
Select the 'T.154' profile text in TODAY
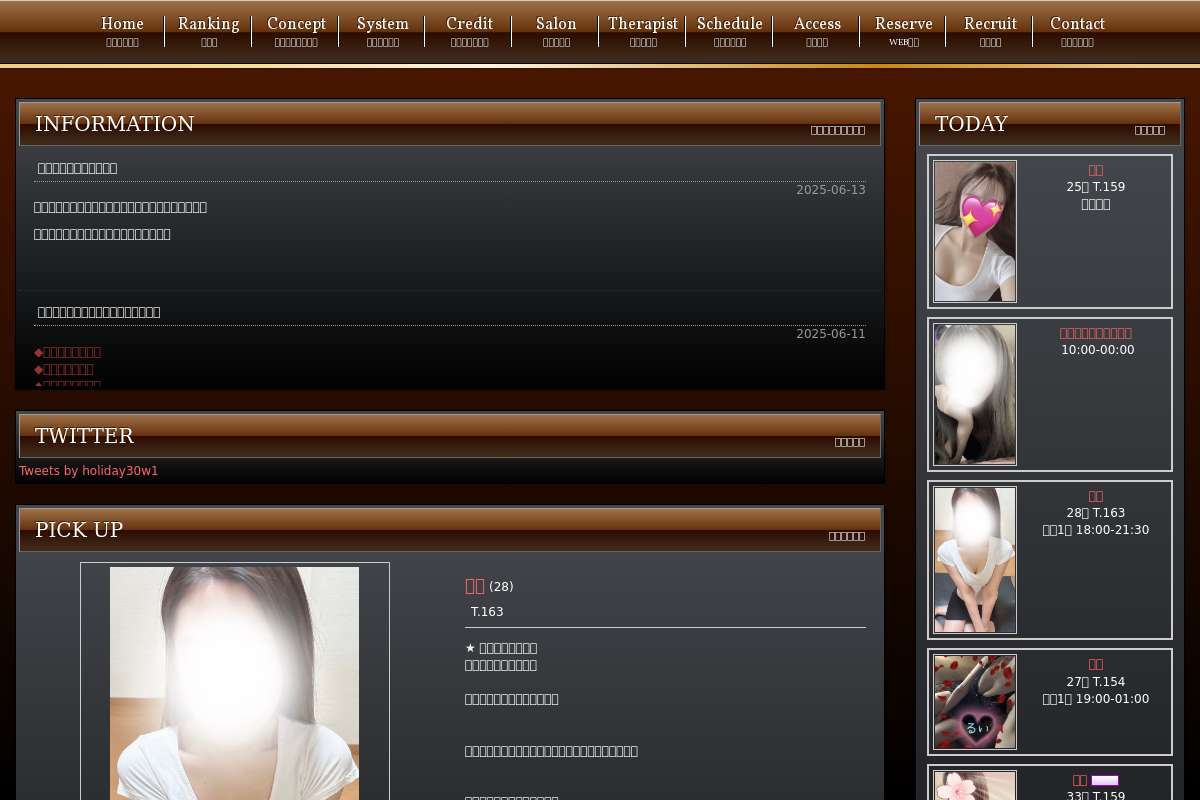pos(1108,682)
